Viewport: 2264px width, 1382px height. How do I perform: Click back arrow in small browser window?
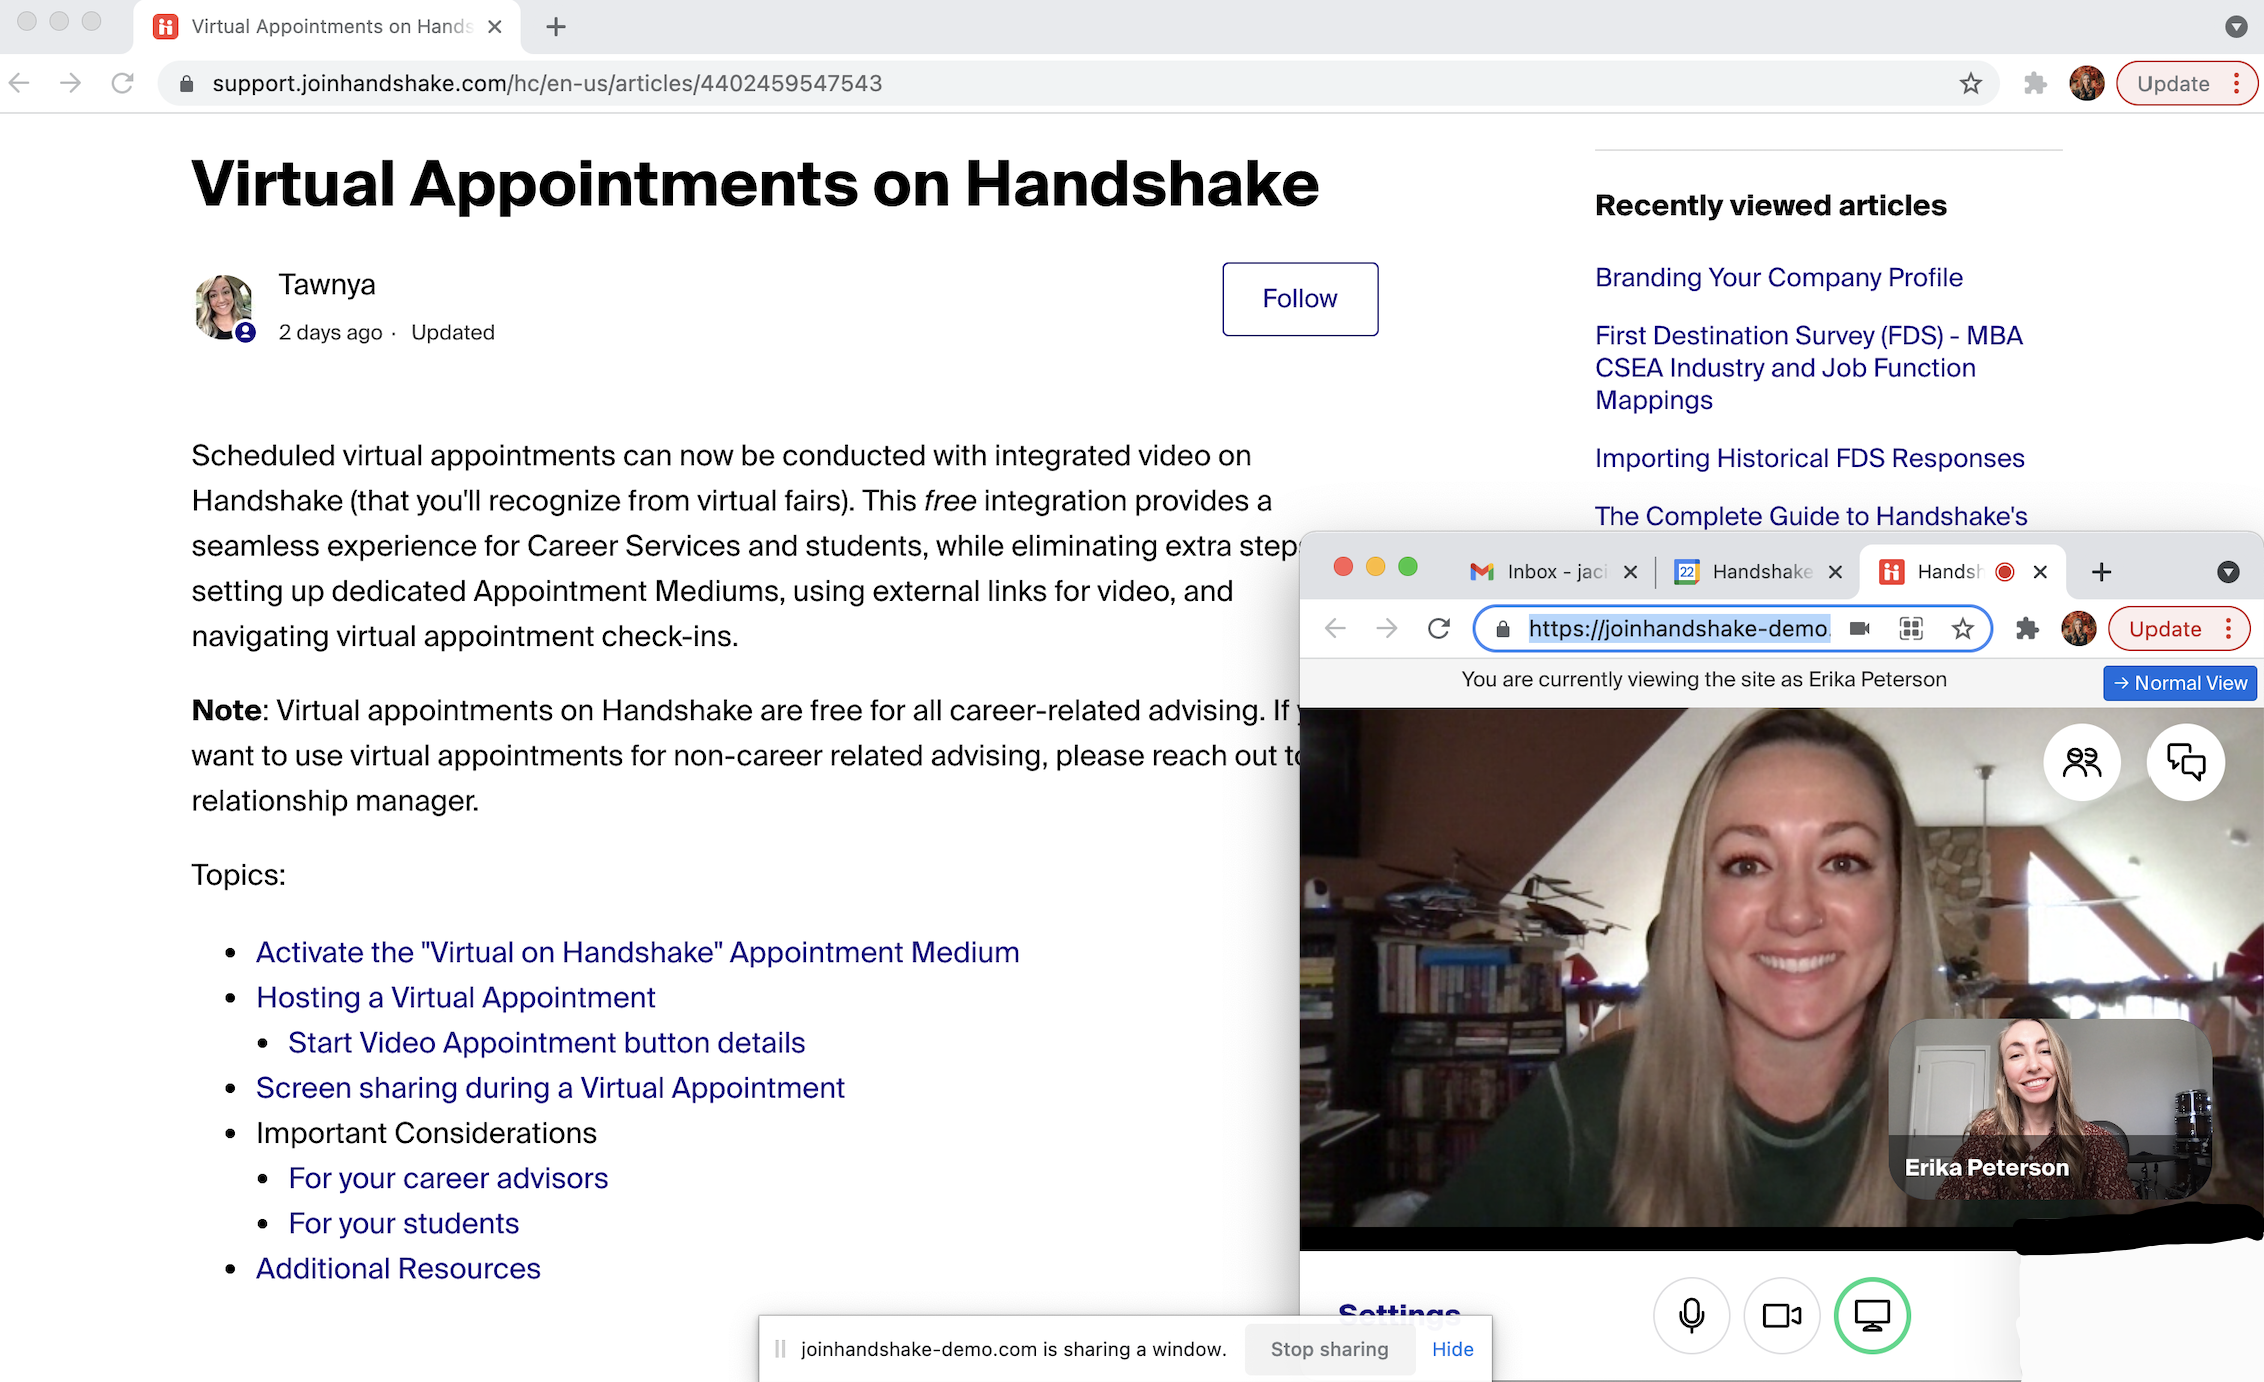(1335, 628)
